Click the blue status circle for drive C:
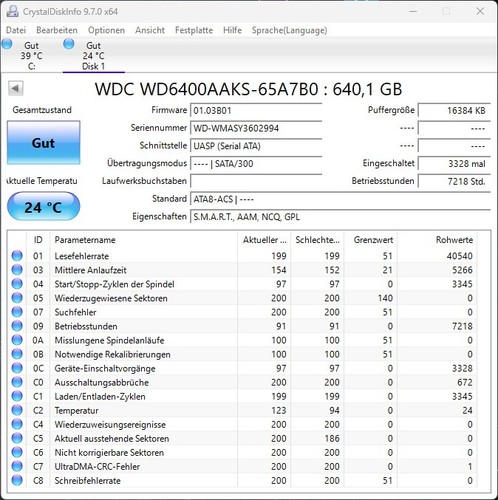 tap(7, 44)
